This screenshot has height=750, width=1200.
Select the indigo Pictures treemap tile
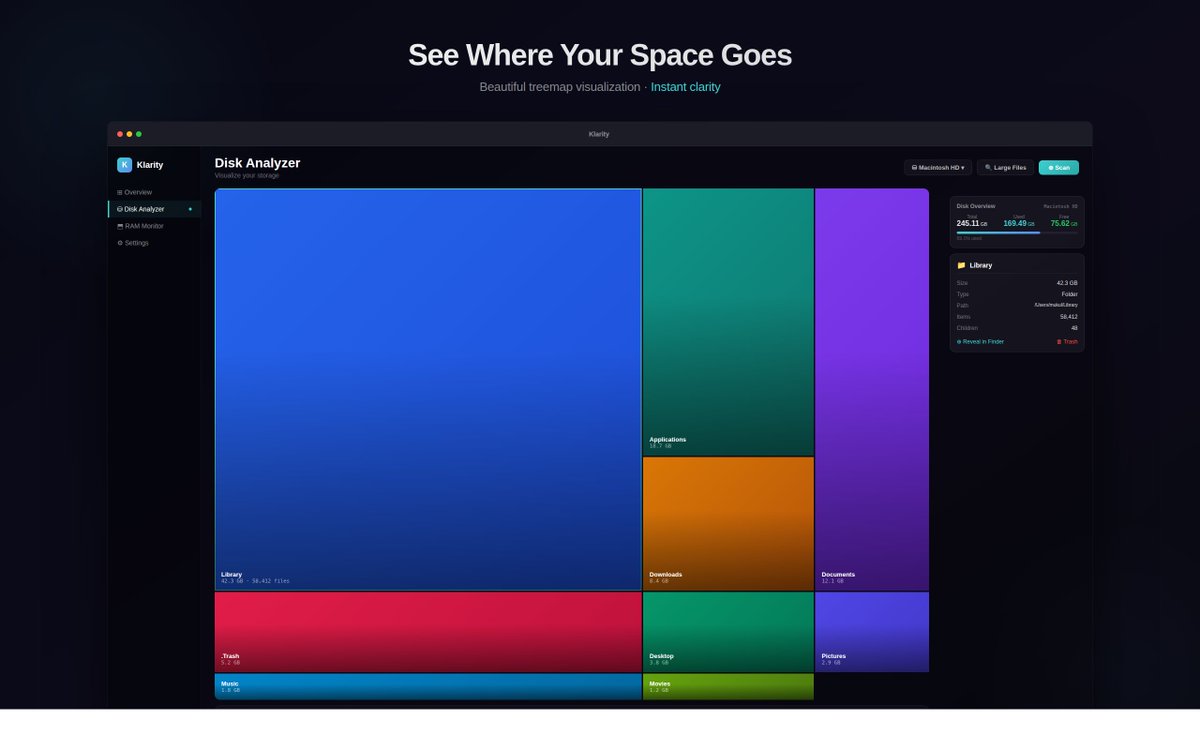[x=872, y=632]
